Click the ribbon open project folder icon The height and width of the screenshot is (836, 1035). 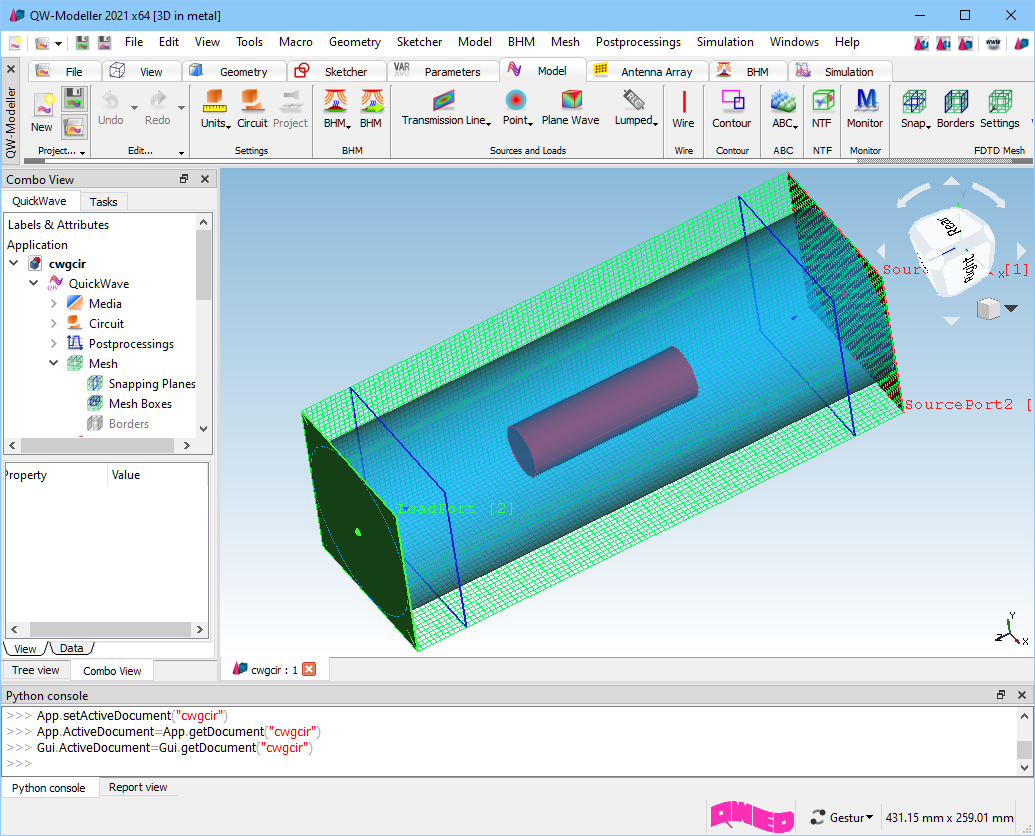pyautogui.click(x=74, y=126)
